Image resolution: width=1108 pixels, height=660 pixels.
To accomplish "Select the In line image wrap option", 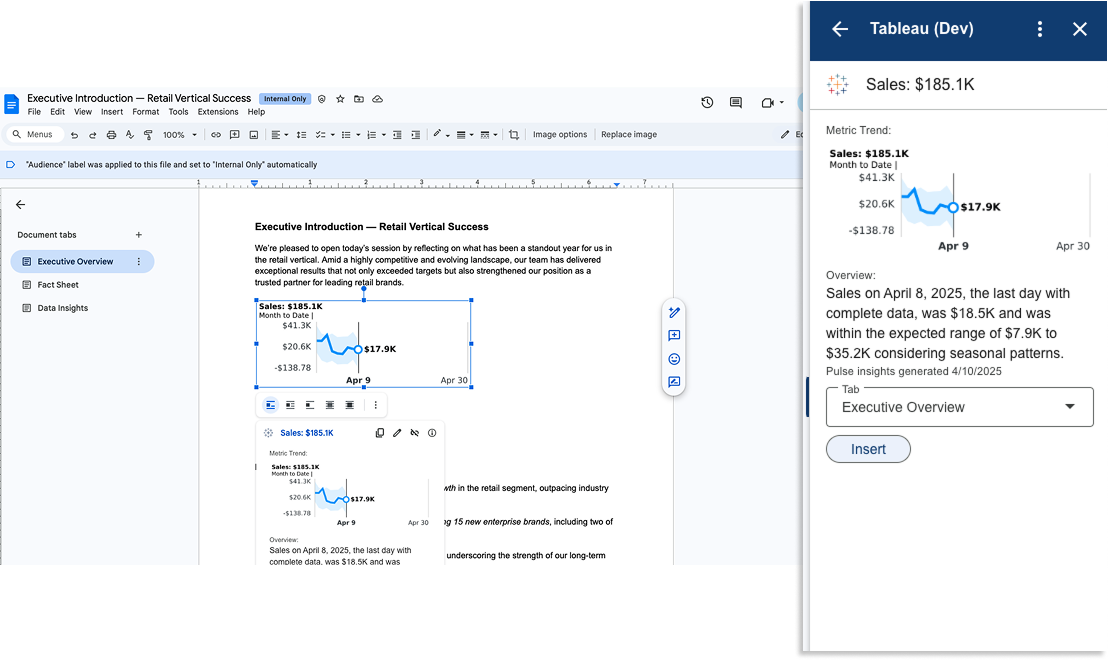I will pos(270,405).
